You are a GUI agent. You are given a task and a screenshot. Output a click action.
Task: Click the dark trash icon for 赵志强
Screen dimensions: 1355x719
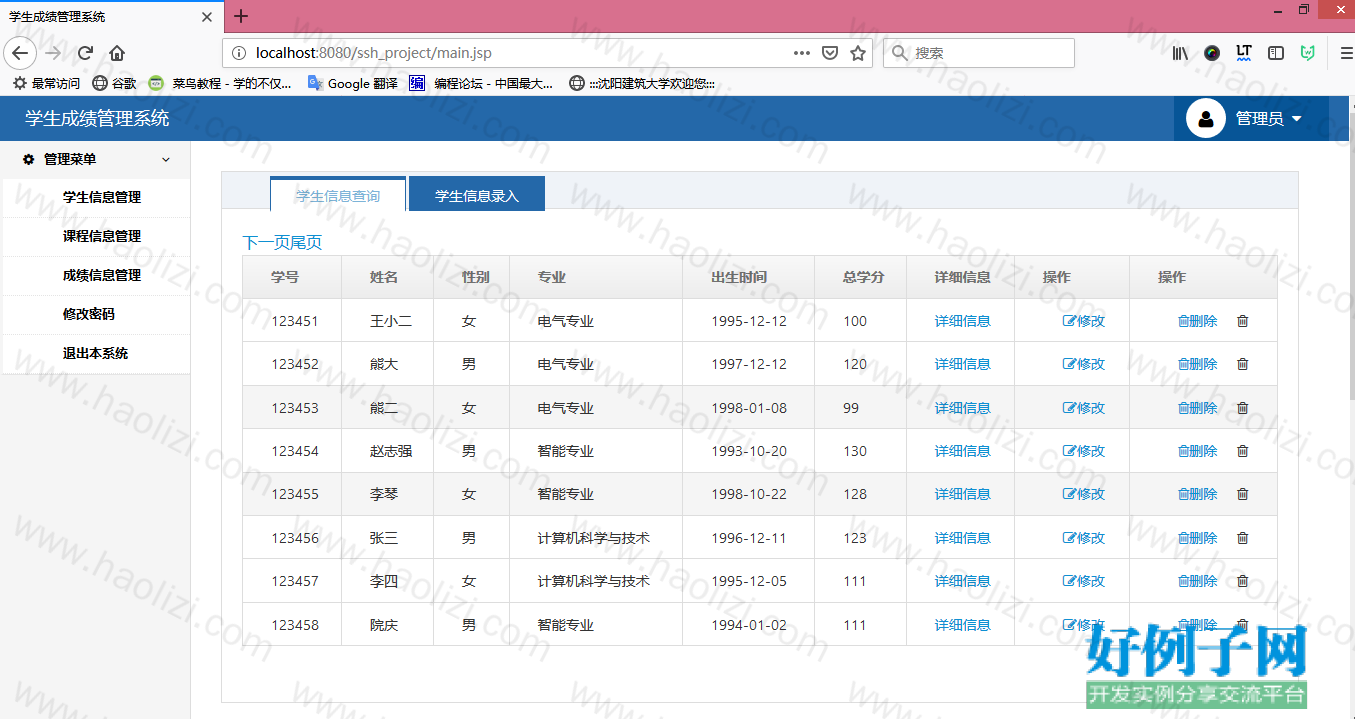coord(1243,451)
